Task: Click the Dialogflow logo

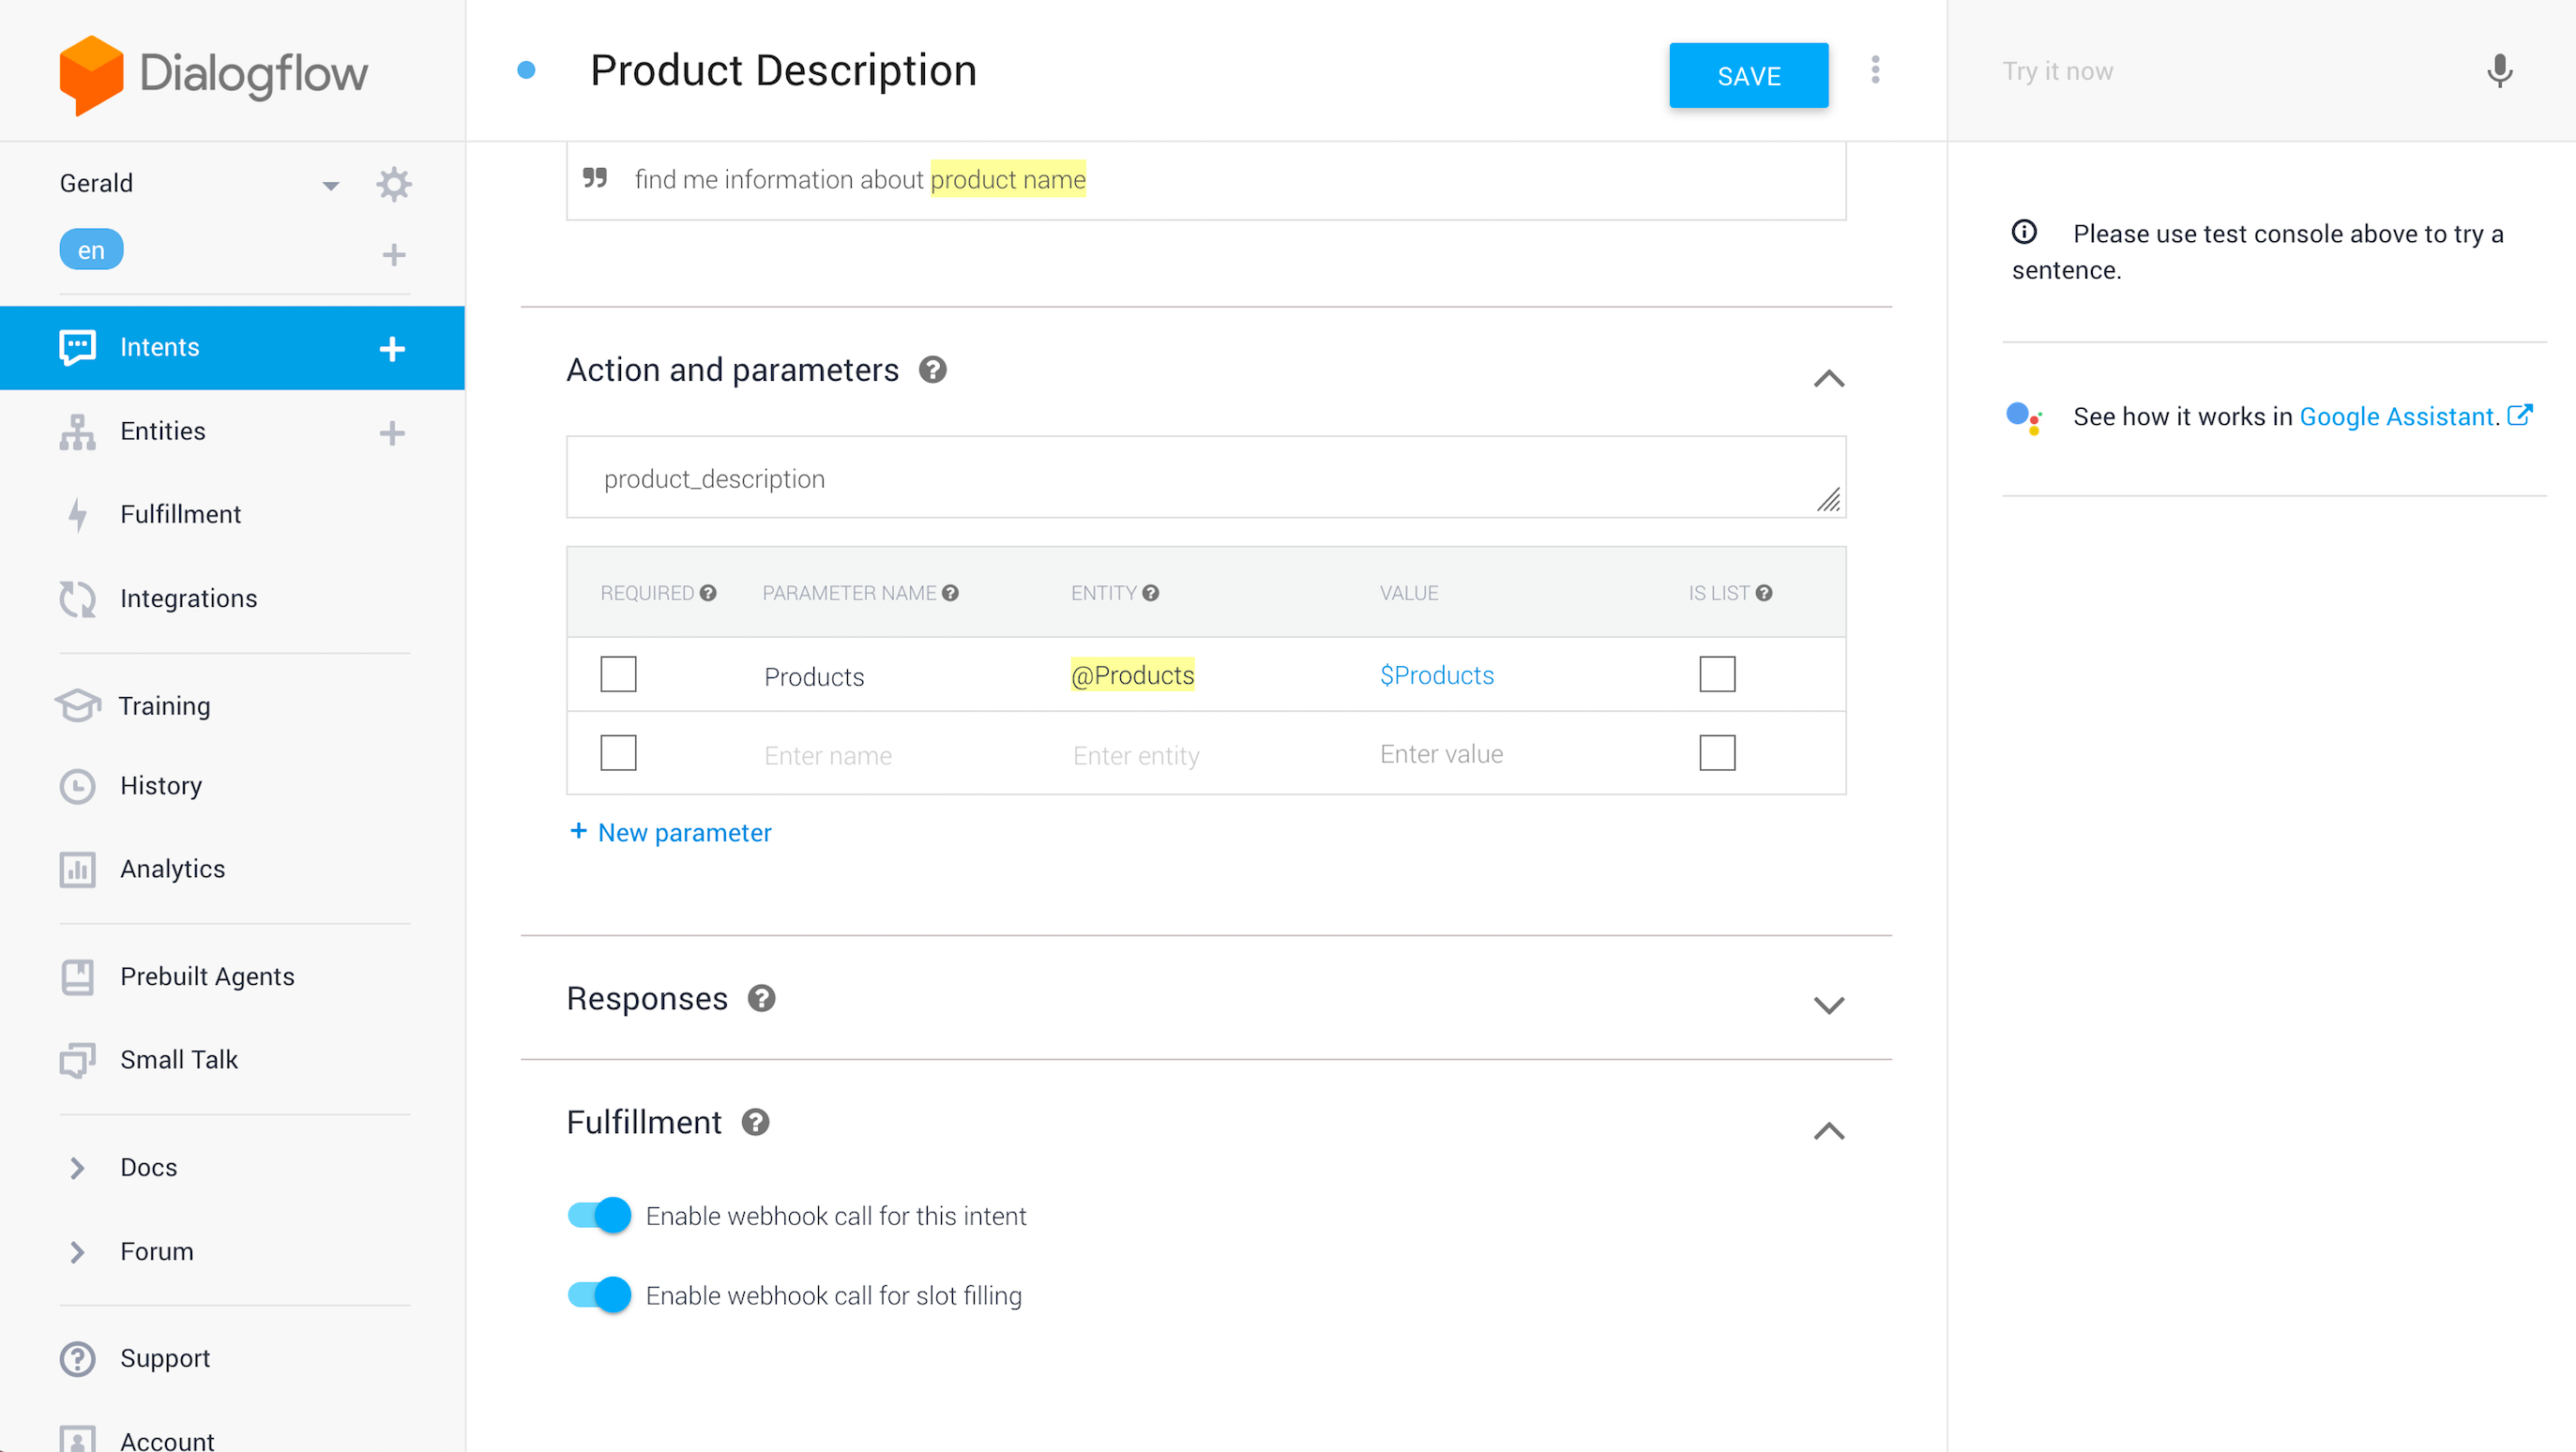Action: 213,74
